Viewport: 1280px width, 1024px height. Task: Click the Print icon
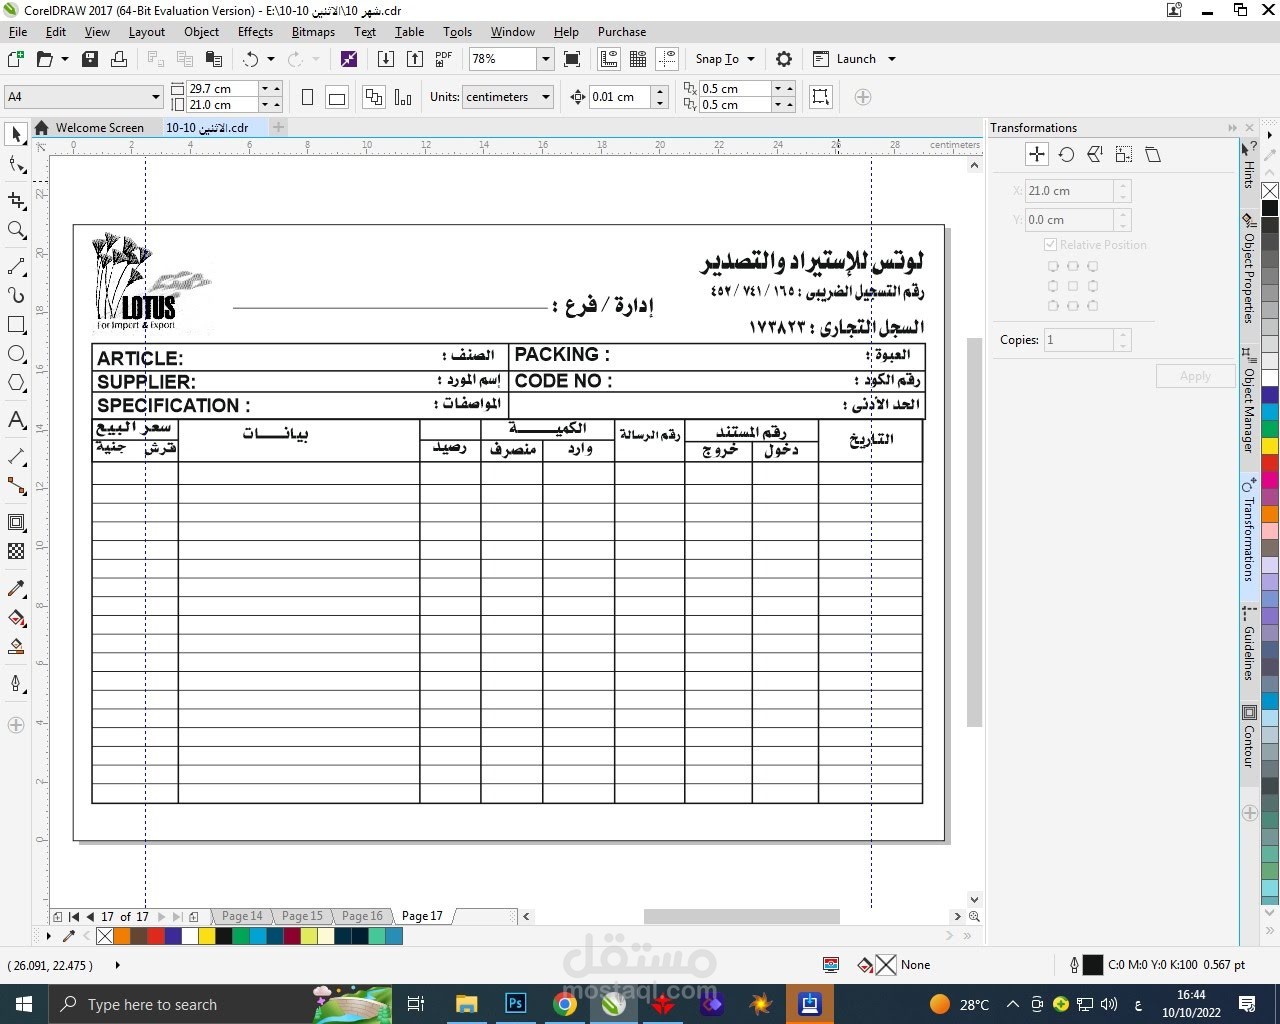[x=119, y=59]
